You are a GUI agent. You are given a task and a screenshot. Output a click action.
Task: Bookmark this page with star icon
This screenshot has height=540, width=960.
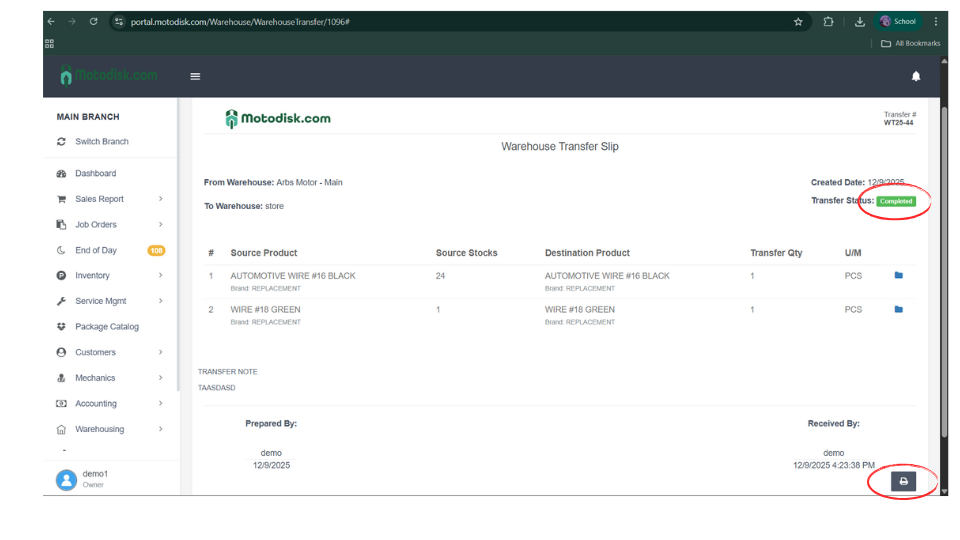[x=798, y=21]
